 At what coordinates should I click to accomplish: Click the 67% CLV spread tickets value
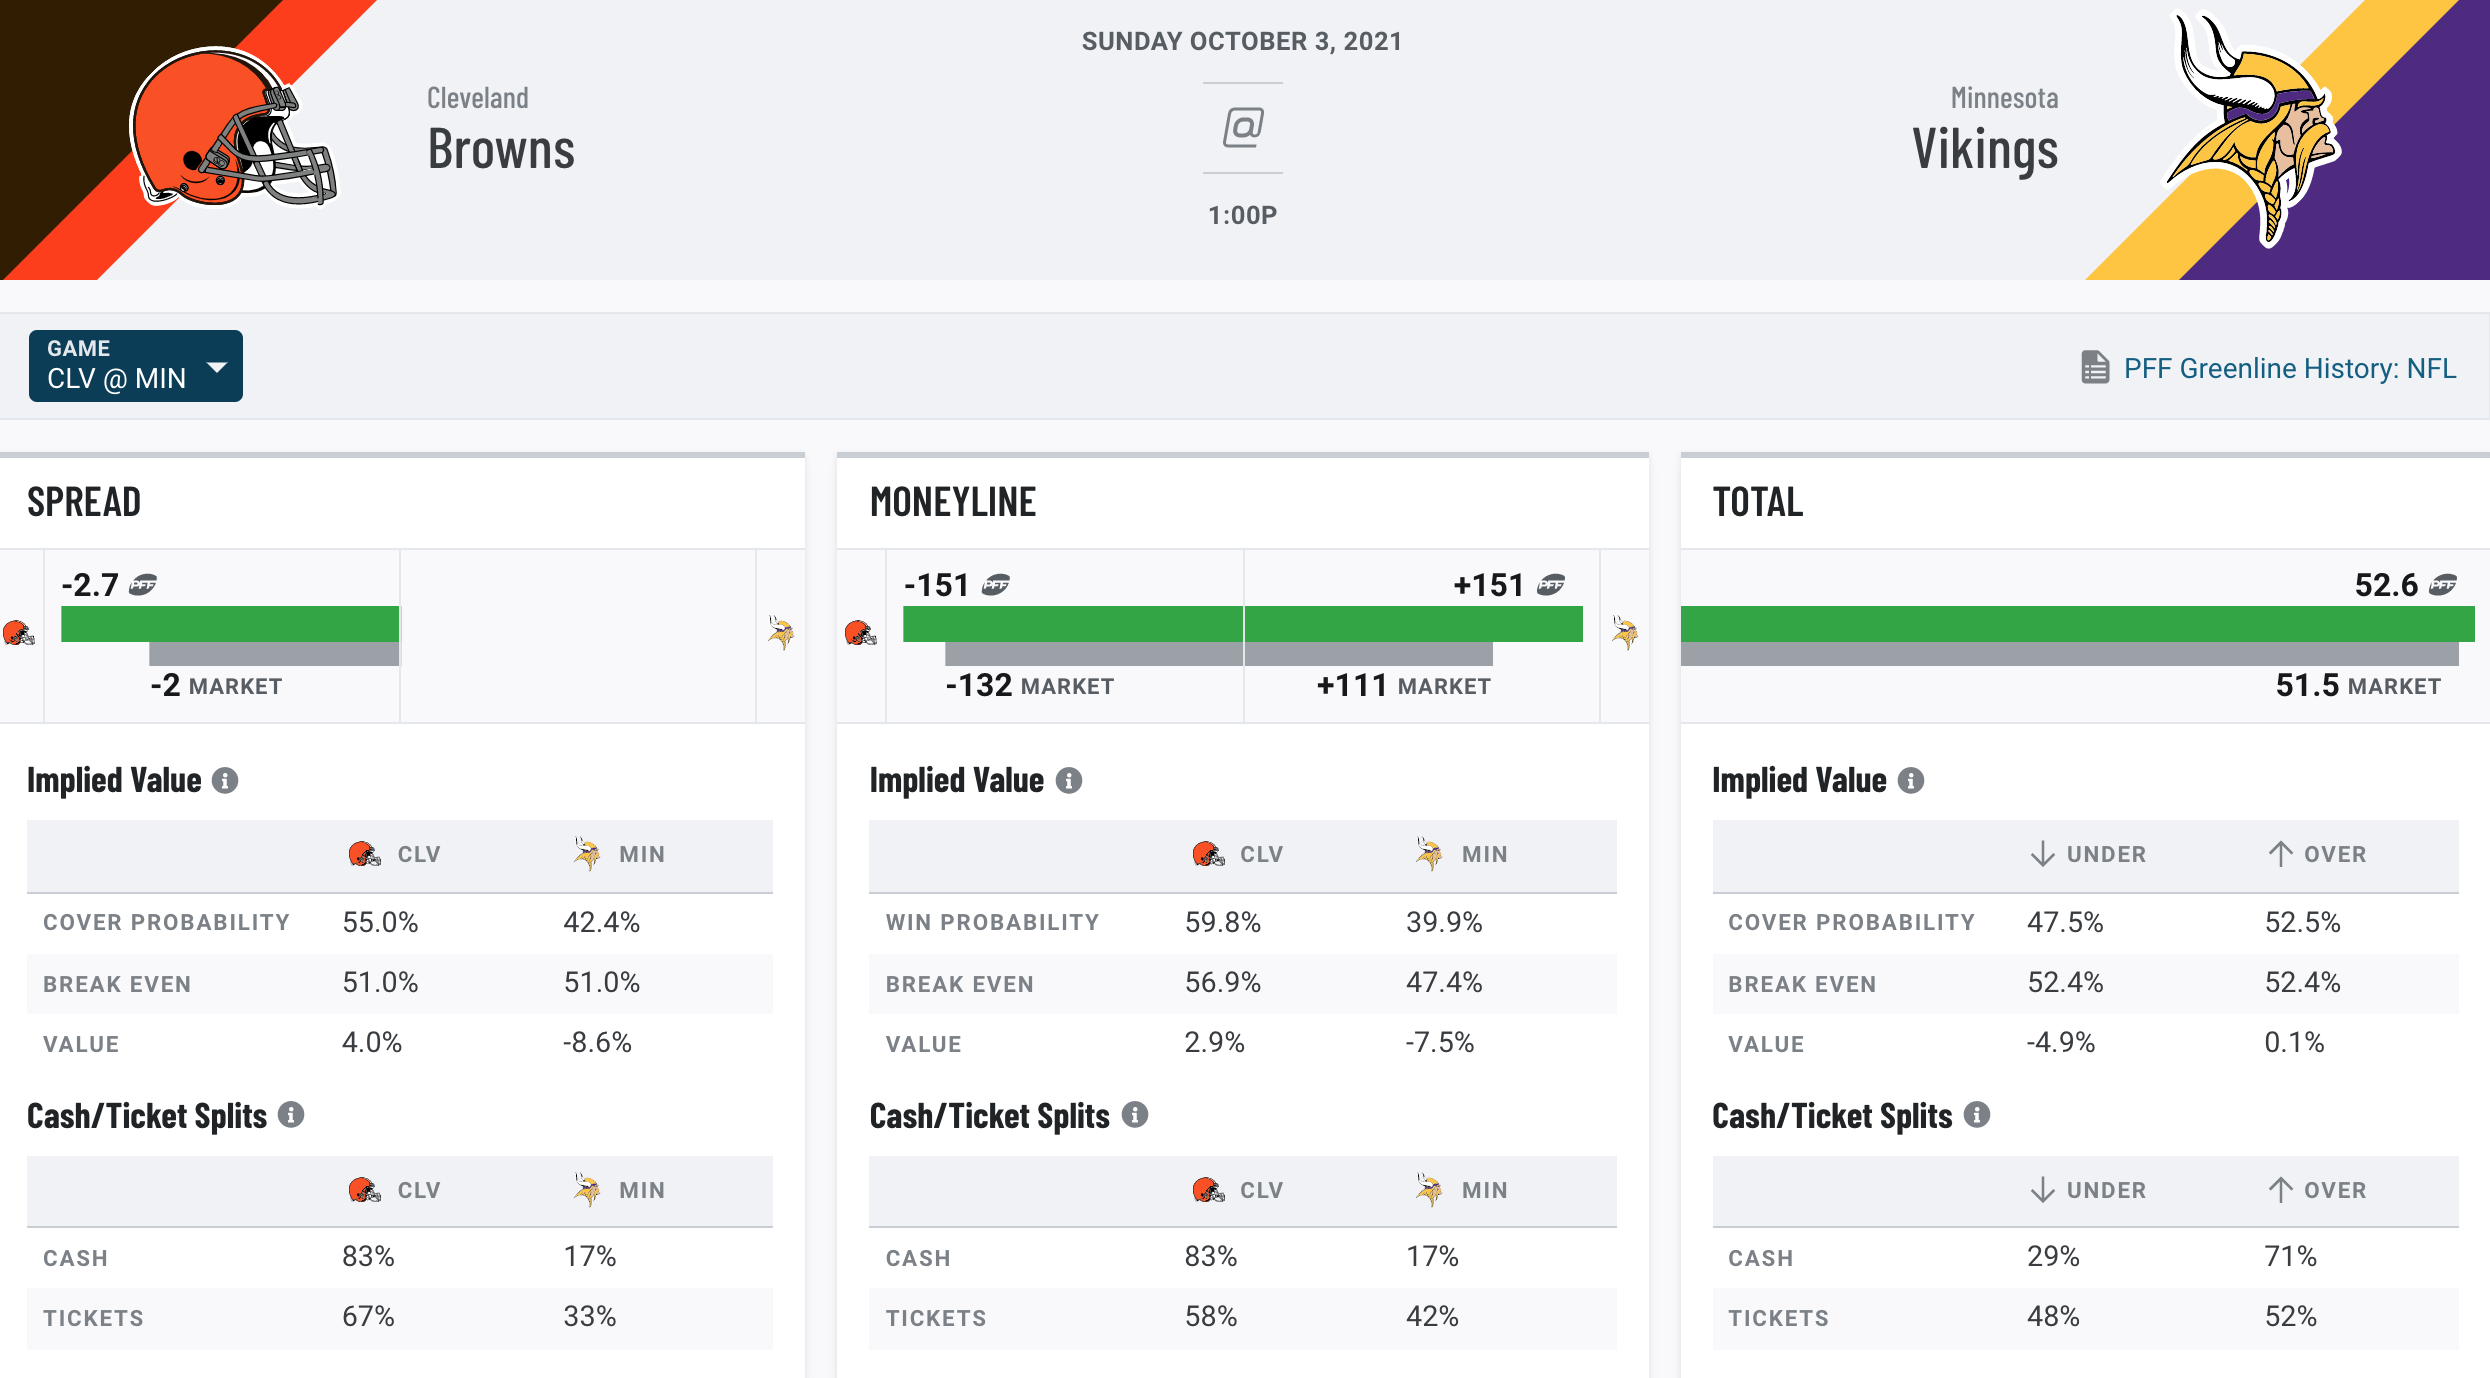point(368,1316)
